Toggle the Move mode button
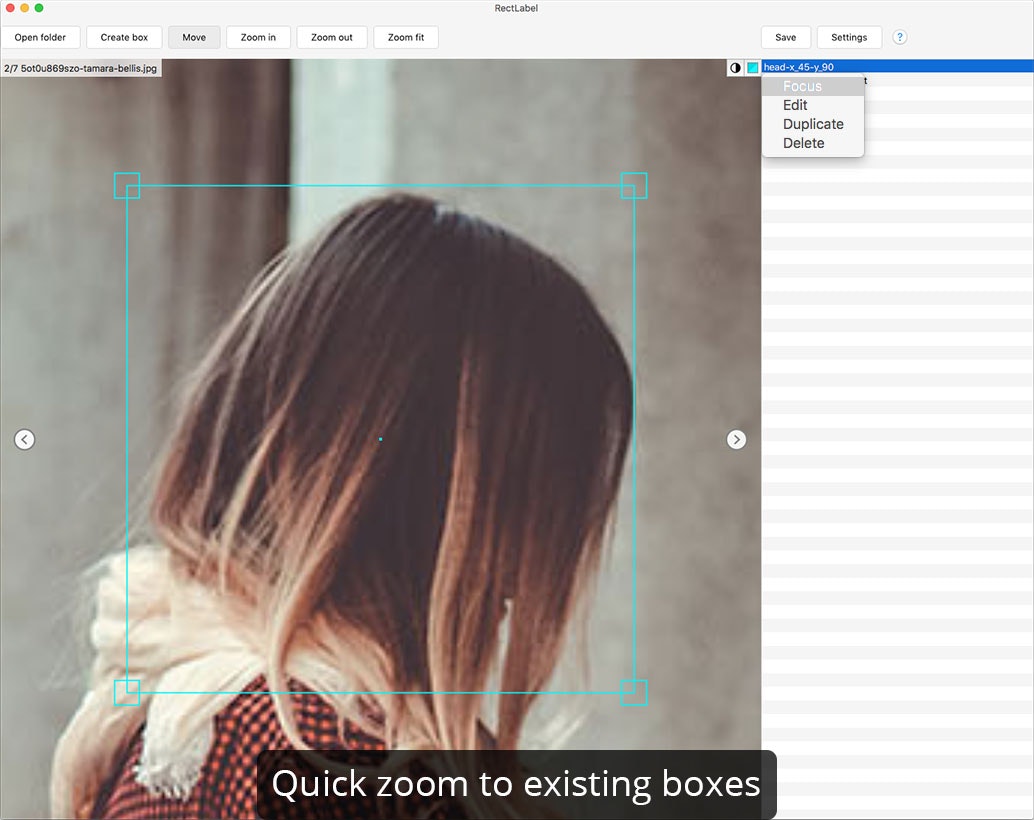This screenshot has height=820, width=1034. 194,38
